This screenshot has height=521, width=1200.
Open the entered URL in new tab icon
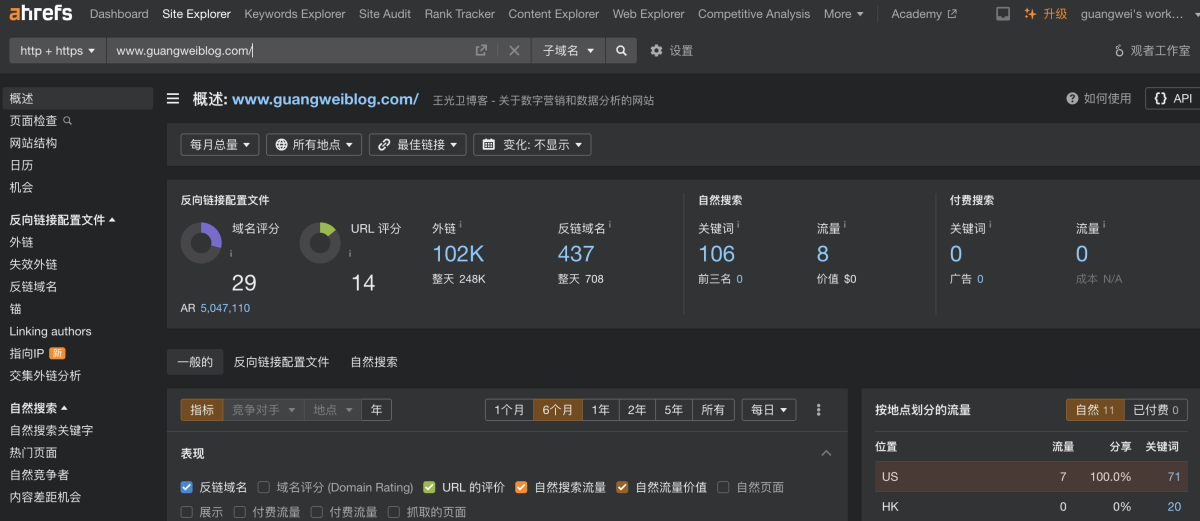(481, 50)
